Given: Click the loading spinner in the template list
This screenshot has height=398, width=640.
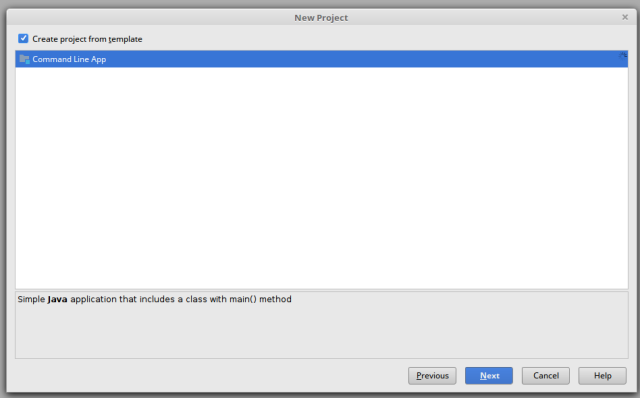Looking at the screenshot, I should [622, 55].
